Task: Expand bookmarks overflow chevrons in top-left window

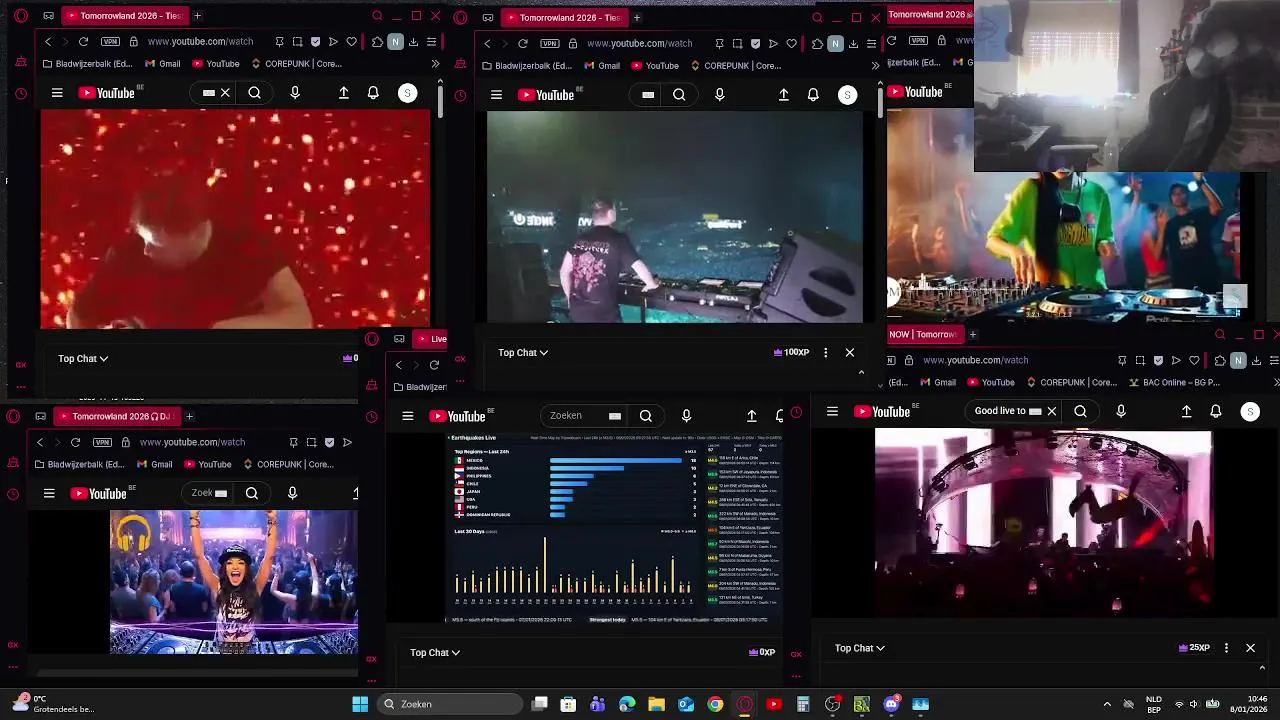Action: click(435, 64)
